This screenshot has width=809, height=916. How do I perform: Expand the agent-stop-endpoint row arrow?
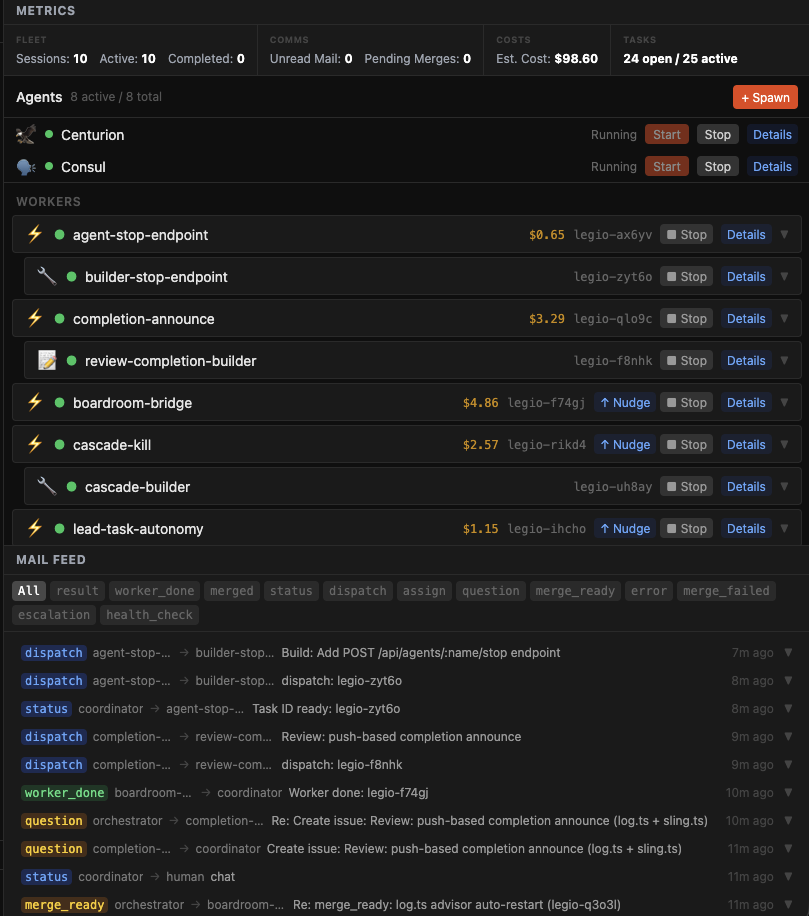pyautogui.click(x=784, y=234)
